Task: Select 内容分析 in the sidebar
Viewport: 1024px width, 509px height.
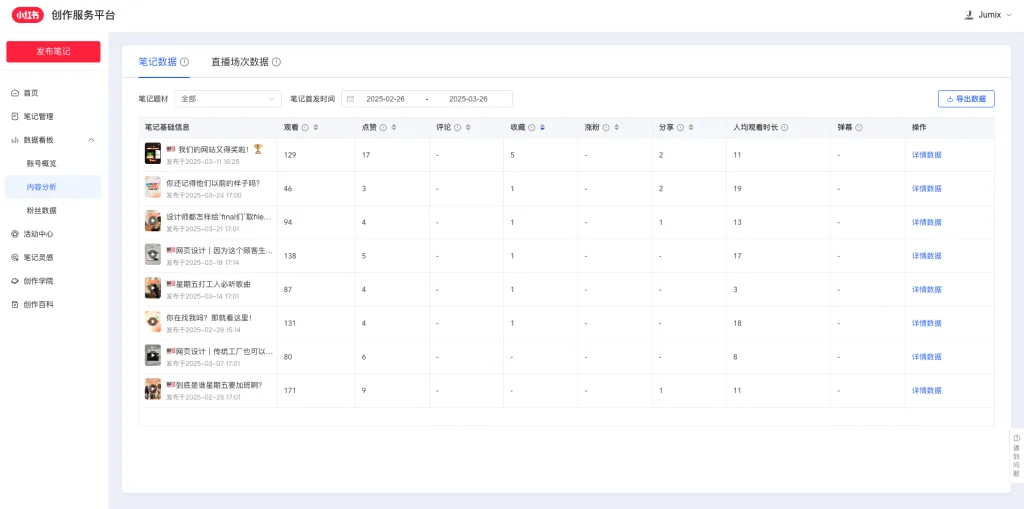Action: point(53,187)
